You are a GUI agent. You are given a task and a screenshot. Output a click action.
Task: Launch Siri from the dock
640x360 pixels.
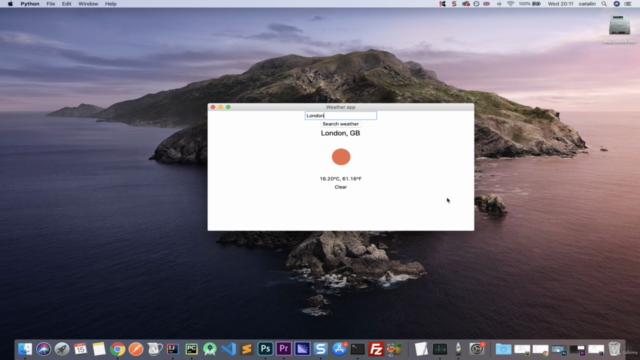tap(43, 349)
